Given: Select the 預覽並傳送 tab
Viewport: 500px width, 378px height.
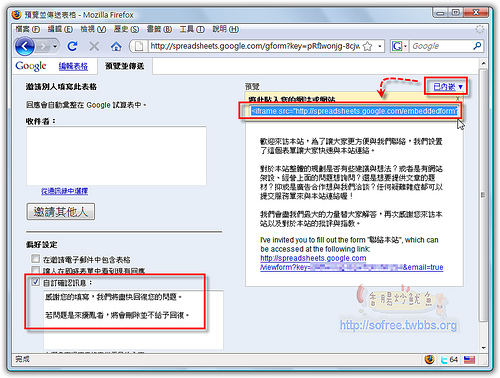Looking at the screenshot, I should pyautogui.click(x=125, y=66).
